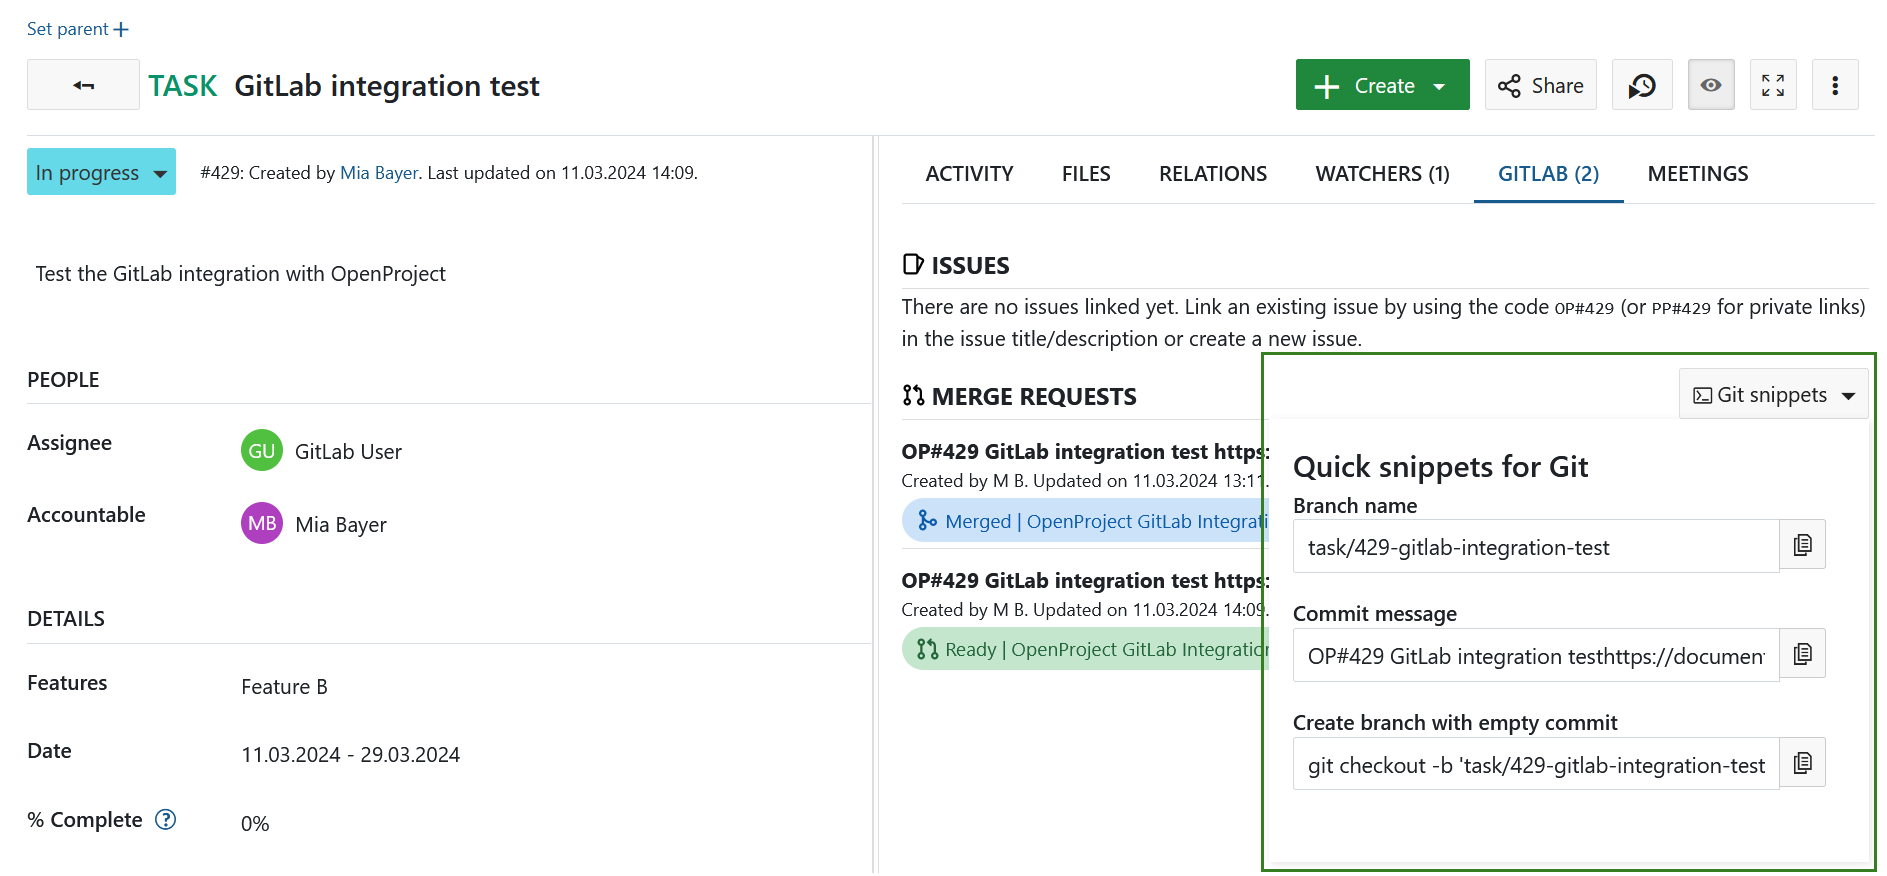
Task: Open Mia Bayer author link
Action: [379, 173]
